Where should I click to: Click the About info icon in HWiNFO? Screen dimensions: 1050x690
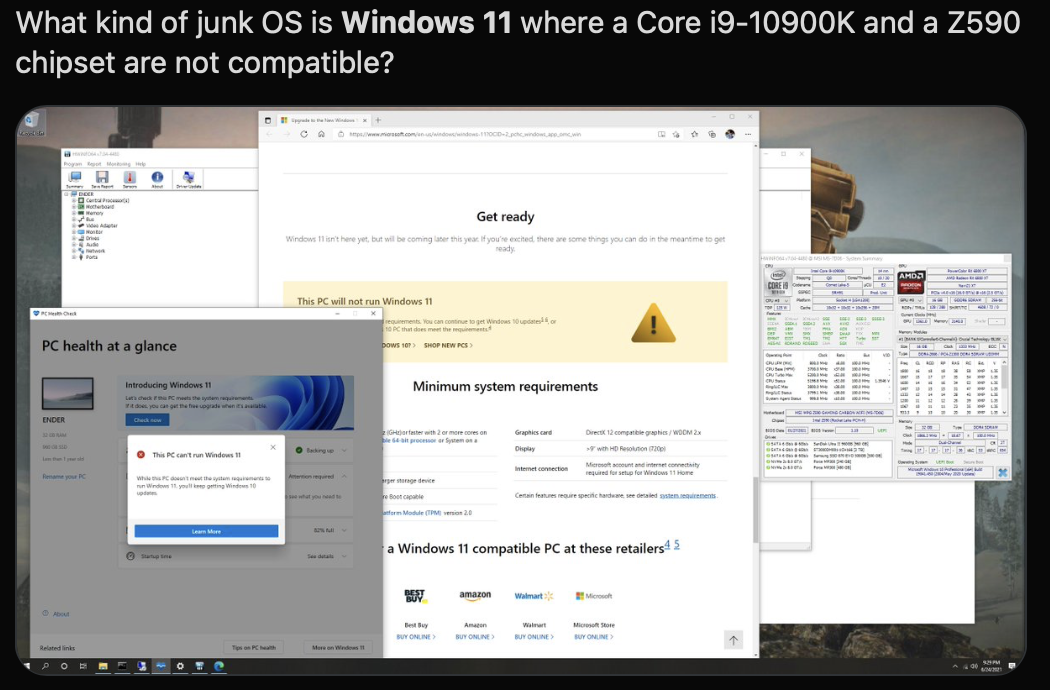[x=157, y=178]
